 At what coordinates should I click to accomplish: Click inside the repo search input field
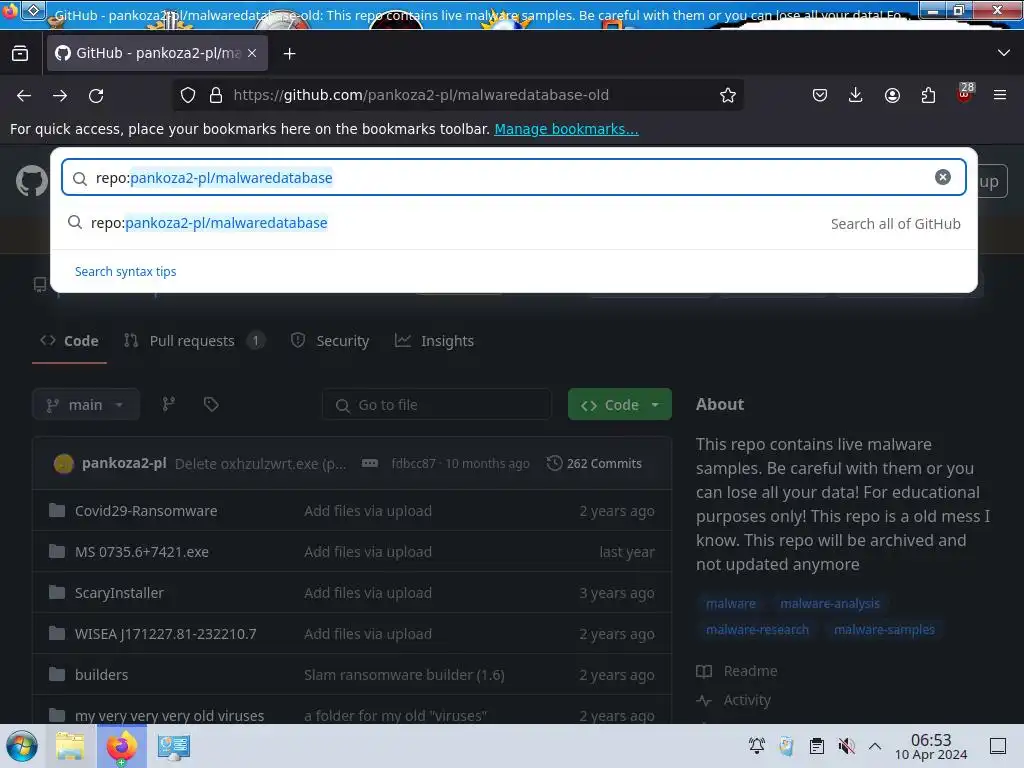tap(513, 177)
